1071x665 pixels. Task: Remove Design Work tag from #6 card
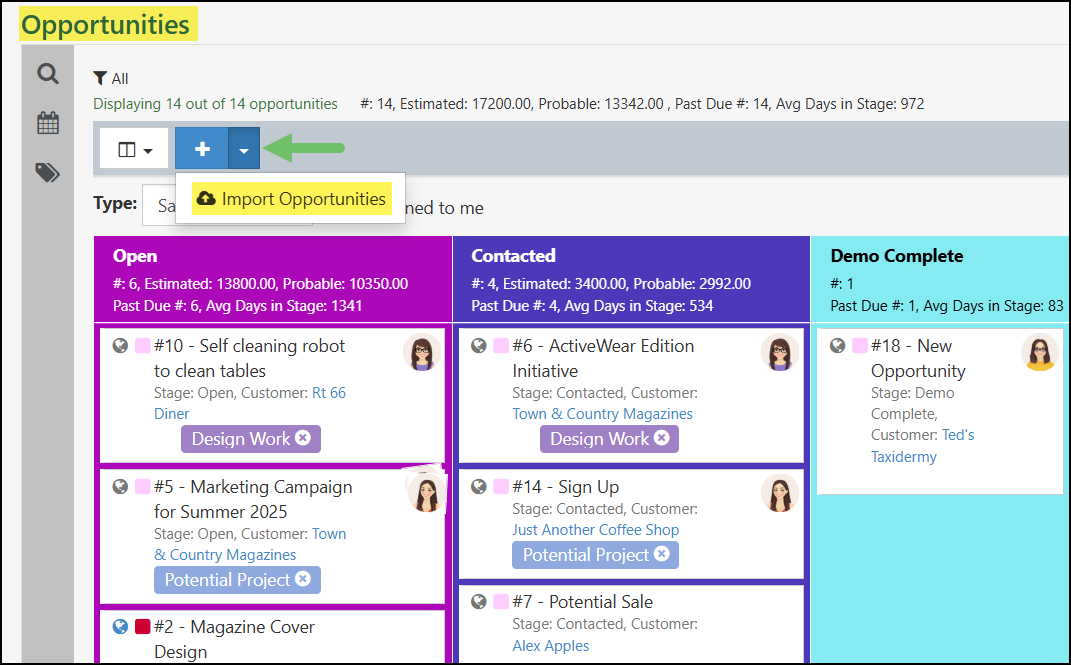pos(662,438)
